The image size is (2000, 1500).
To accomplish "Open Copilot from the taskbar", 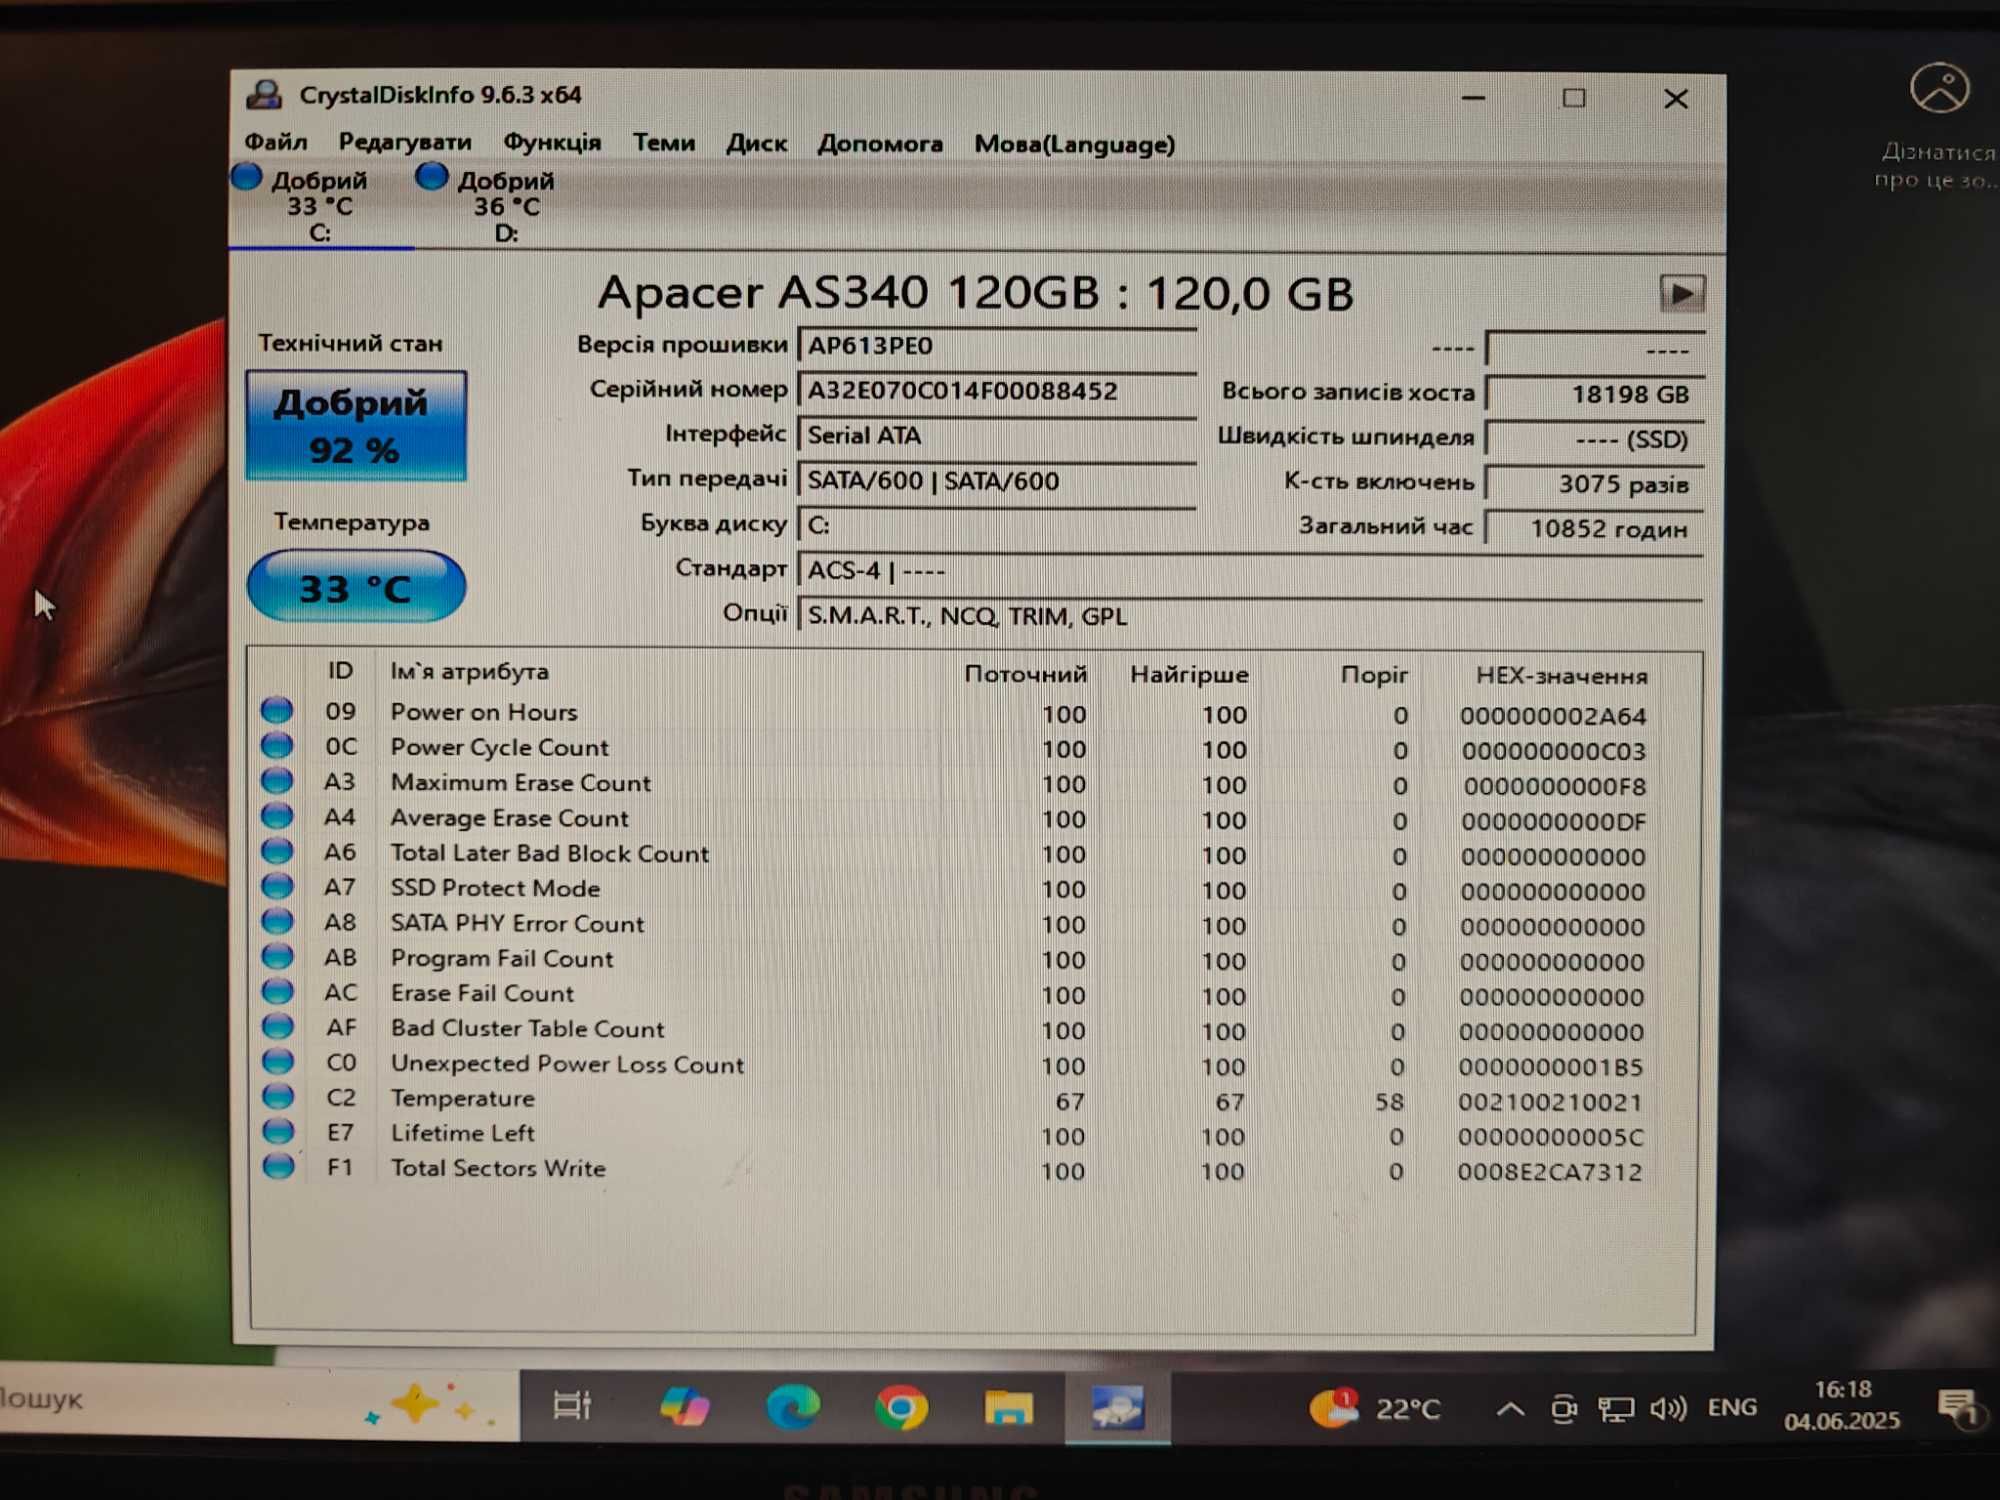I will pos(685,1407).
